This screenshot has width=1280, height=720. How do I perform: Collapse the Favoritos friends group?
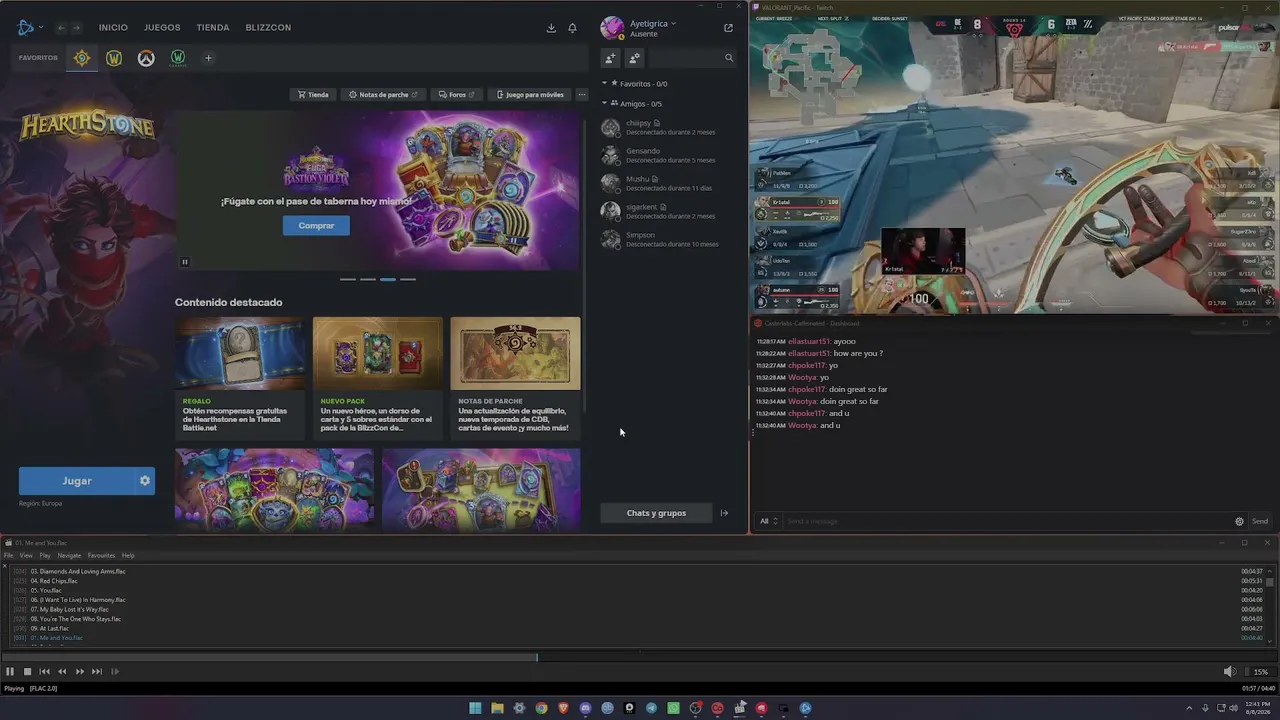(604, 84)
